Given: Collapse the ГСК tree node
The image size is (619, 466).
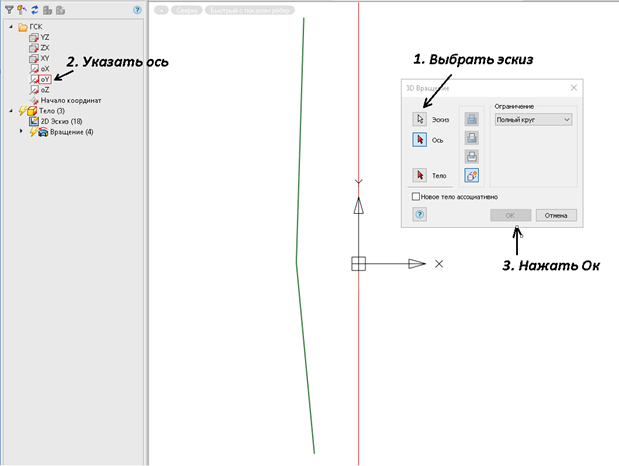Looking at the screenshot, I should [9, 27].
